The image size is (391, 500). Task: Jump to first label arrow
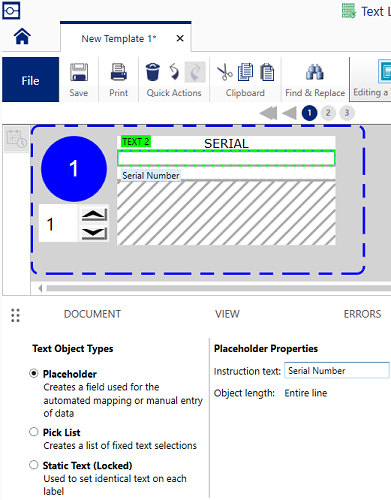pos(268,113)
